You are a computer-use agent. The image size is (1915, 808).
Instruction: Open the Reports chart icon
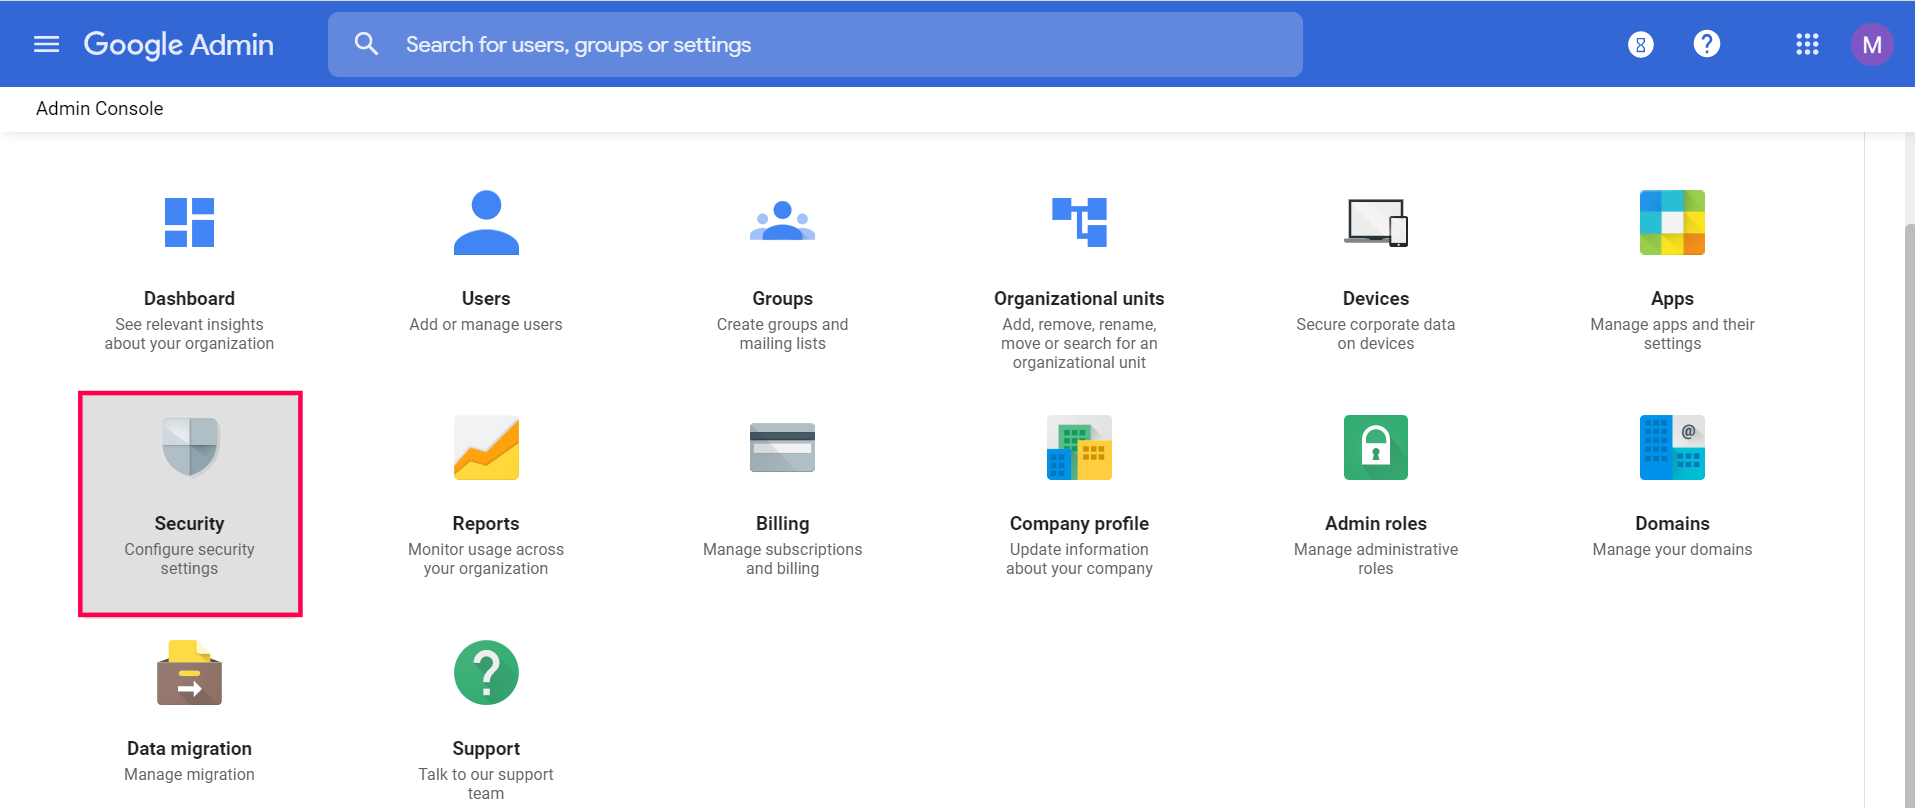(x=486, y=447)
